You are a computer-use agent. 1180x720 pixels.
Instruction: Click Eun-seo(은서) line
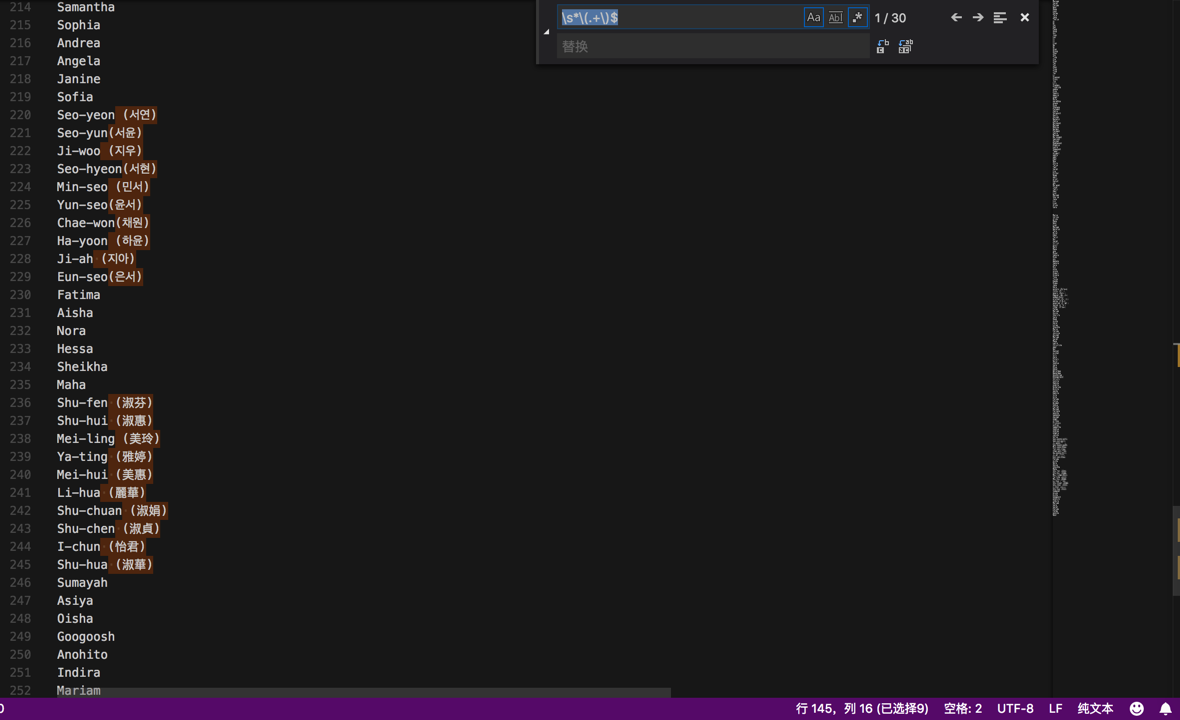pos(99,277)
